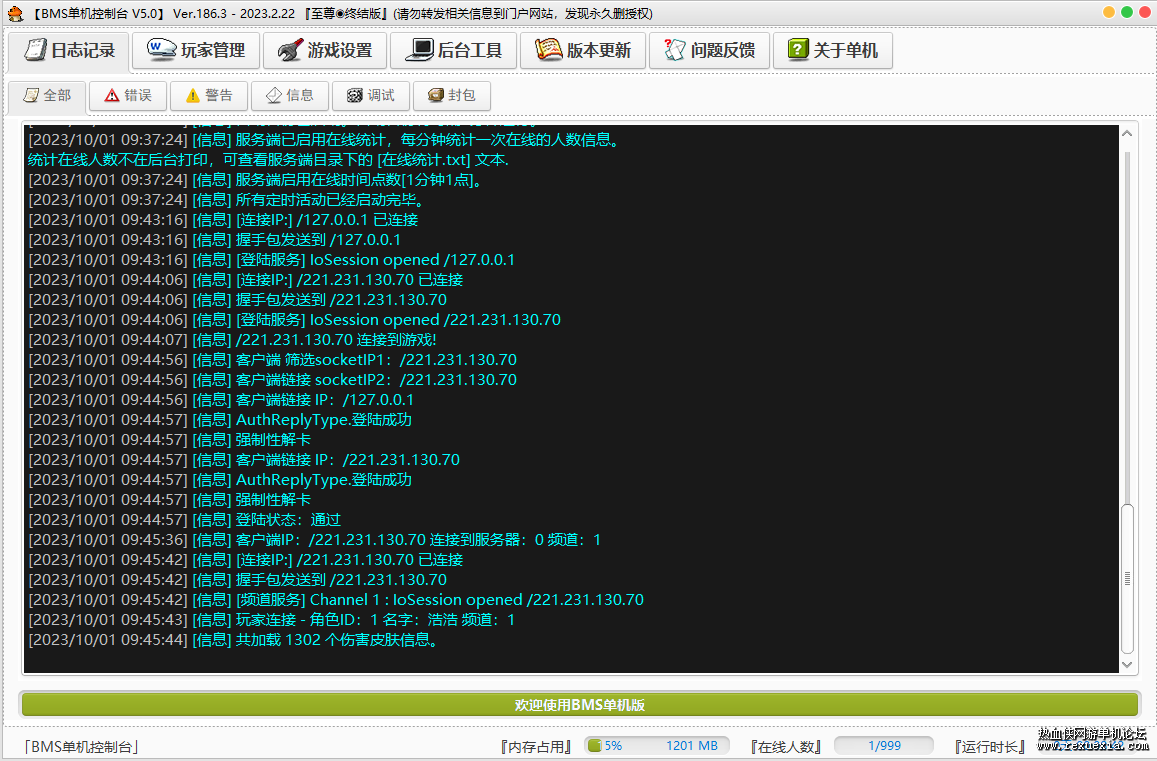Image resolution: width=1157 pixels, height=761 pixels.
Task: Click the 『运行时长』 label
Action: tap(990, 746)
